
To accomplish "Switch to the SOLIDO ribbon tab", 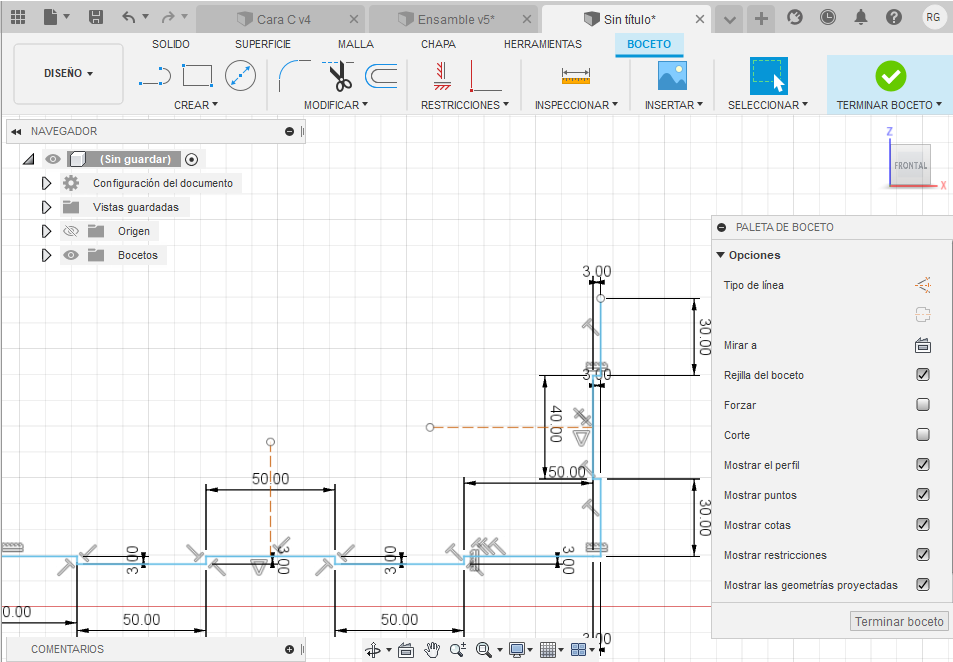I will (171, 44).
